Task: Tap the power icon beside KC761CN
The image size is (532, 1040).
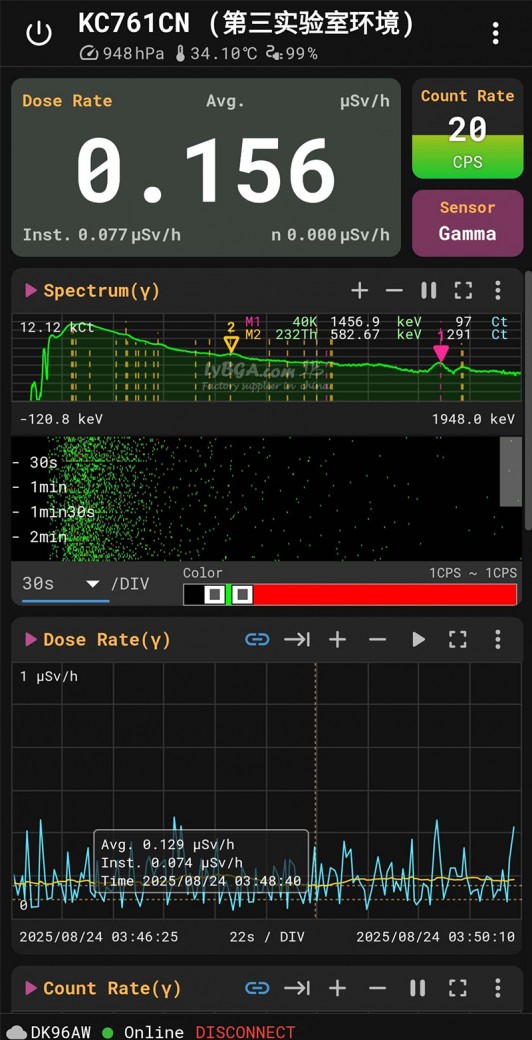Action: pos(39,32)
